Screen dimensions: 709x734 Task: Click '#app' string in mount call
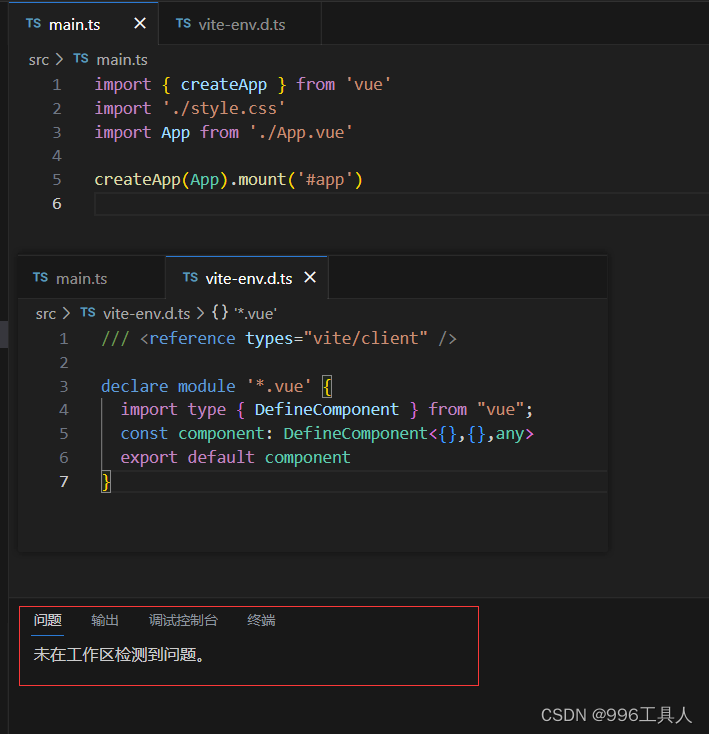point(325,180)
